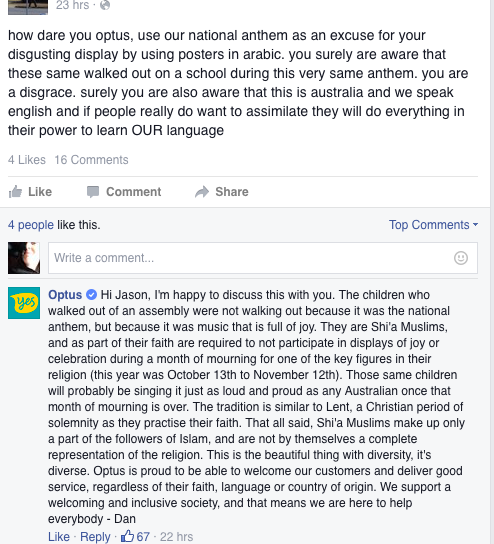This screenshot has width=494, height=544.
Task: Click the Share arrow icon
Action: click(x=202, y=192)
